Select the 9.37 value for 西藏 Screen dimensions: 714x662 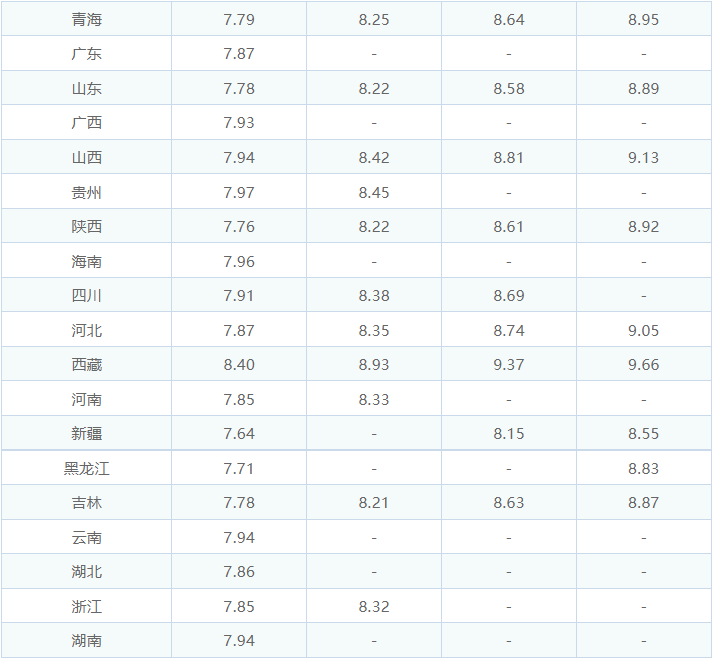[509, 365]
